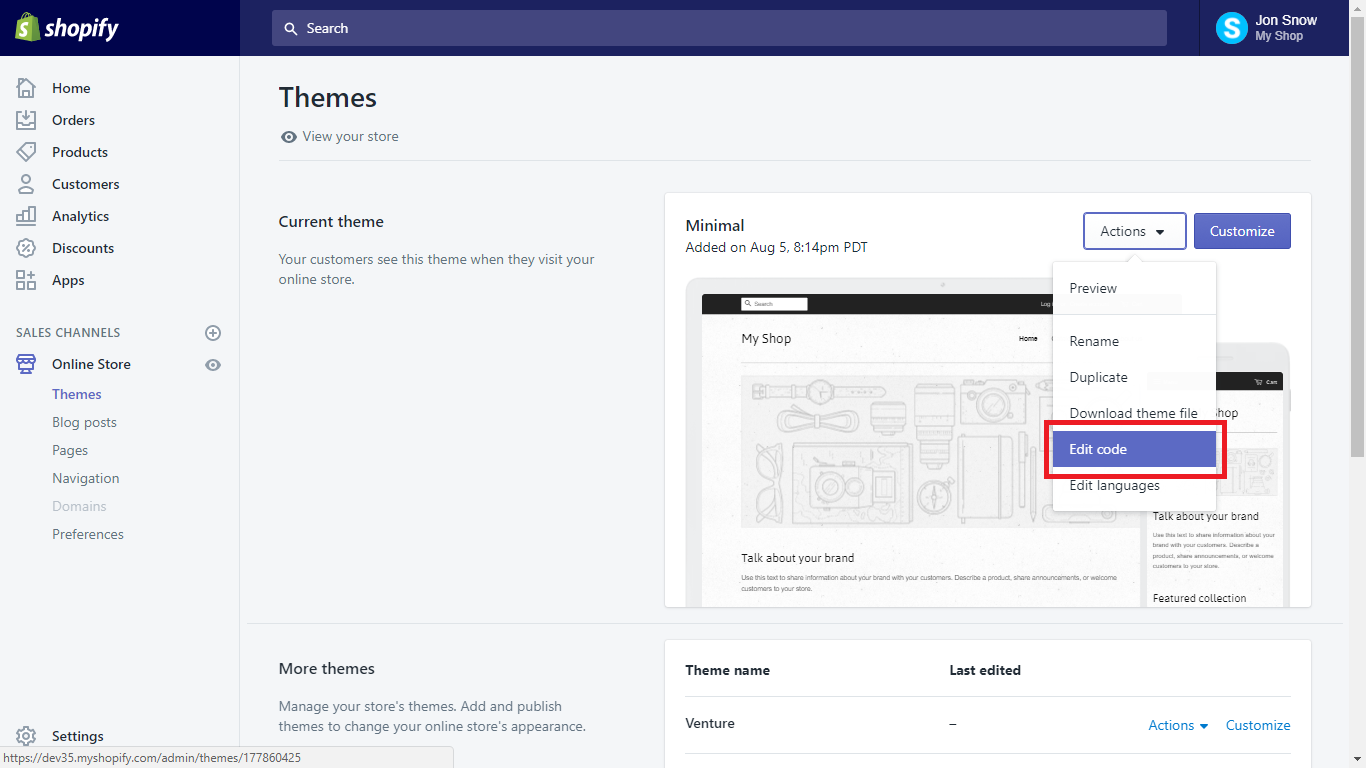Screen dimensions: 1366x768
Task: Choose Edit languages in Actions menu
Action: tap(1134, 485)
